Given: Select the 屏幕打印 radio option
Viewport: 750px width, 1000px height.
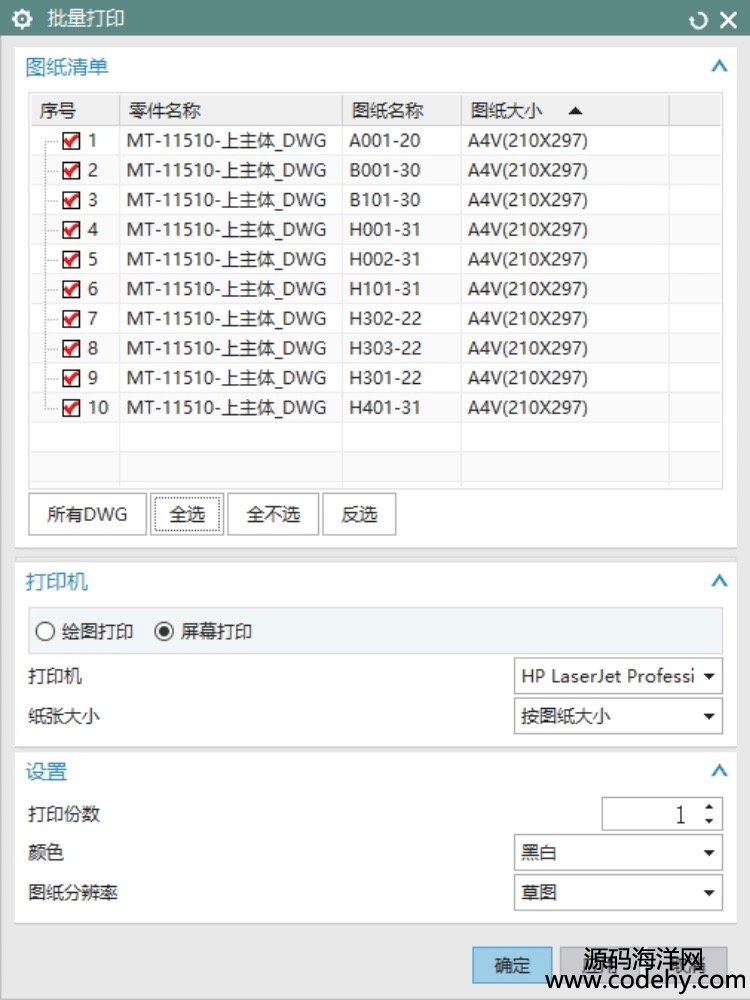Looking at the screenshot, I should click(x=165, y=632).
